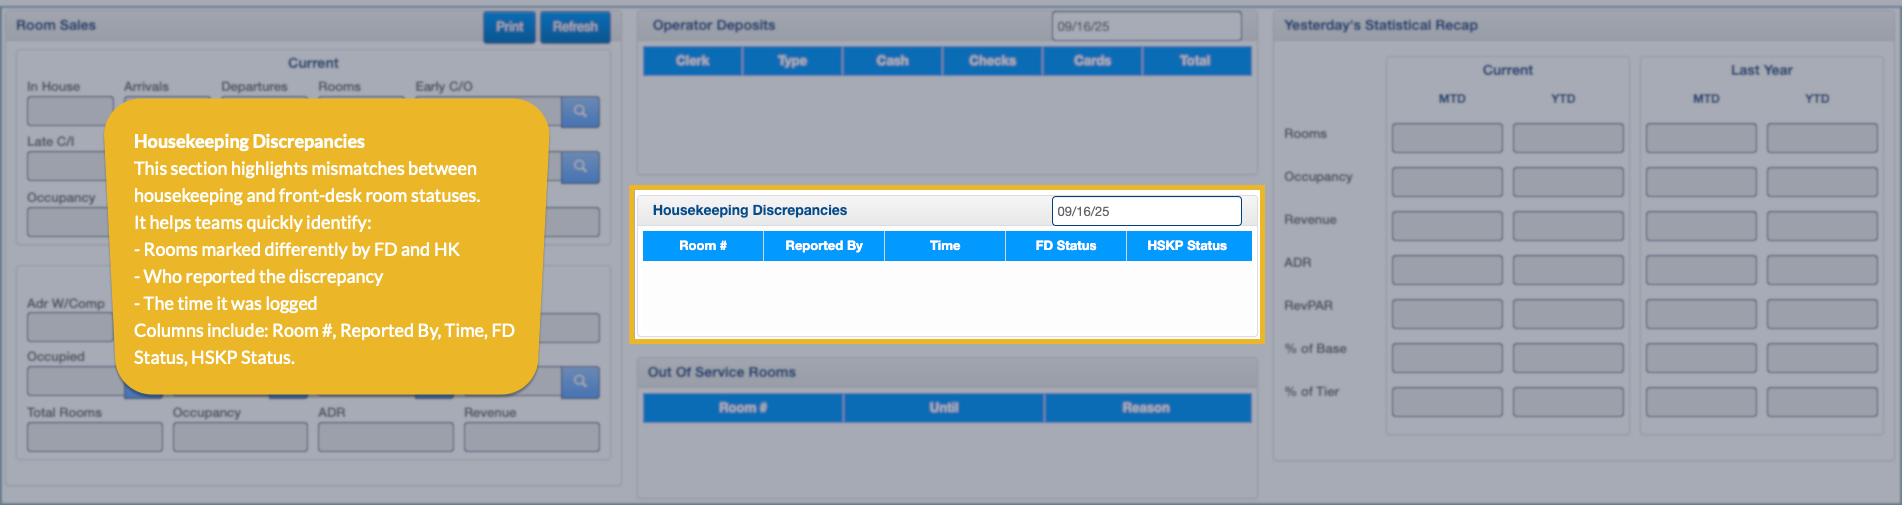Click the Type column header
Image resolution: width=1902 pixels, height=505 pixels.
[792, 61]
